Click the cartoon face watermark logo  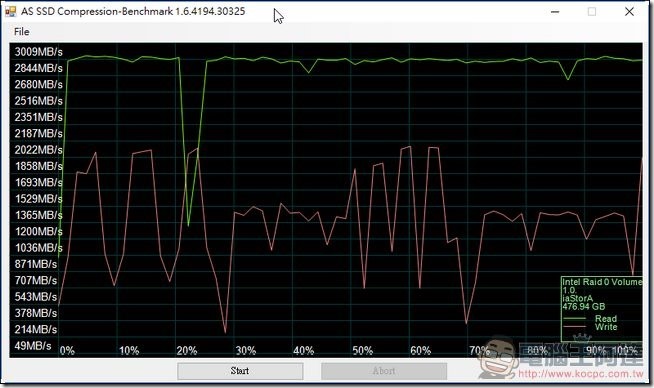pyautogui.click(x=498, y=358)
